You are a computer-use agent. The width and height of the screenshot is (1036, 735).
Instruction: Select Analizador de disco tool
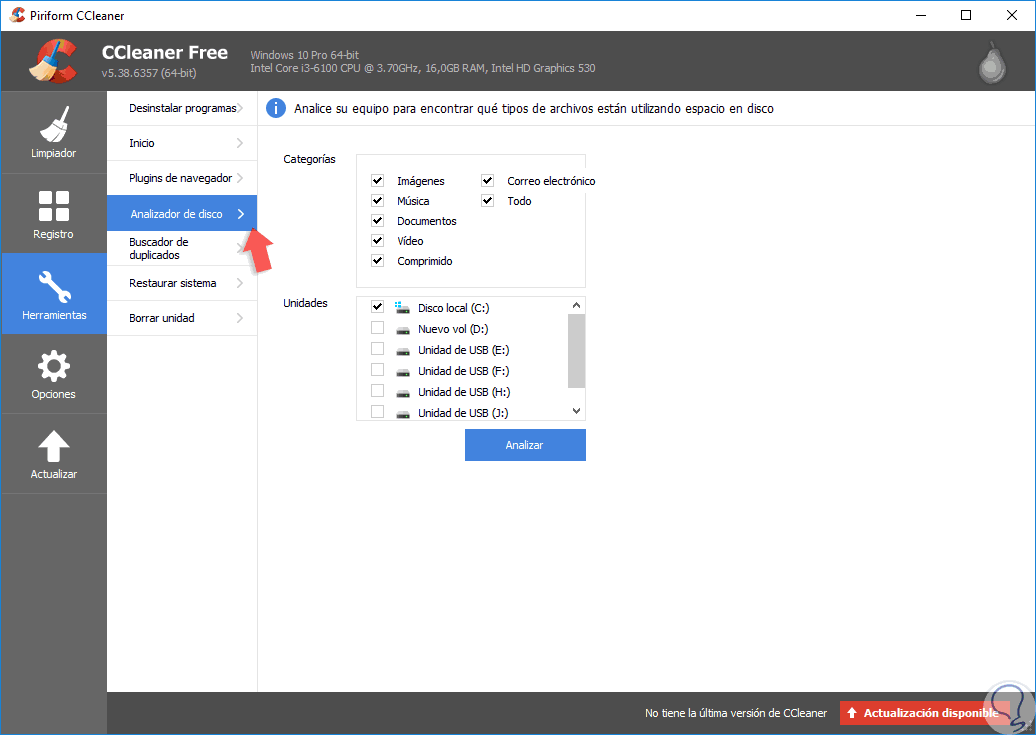(182, 213)
